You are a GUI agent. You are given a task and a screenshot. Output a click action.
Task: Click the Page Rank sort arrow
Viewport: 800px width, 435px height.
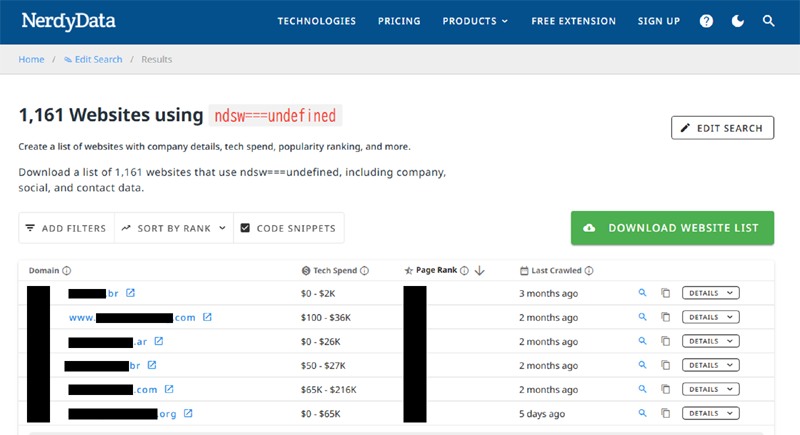coord(479,270)
